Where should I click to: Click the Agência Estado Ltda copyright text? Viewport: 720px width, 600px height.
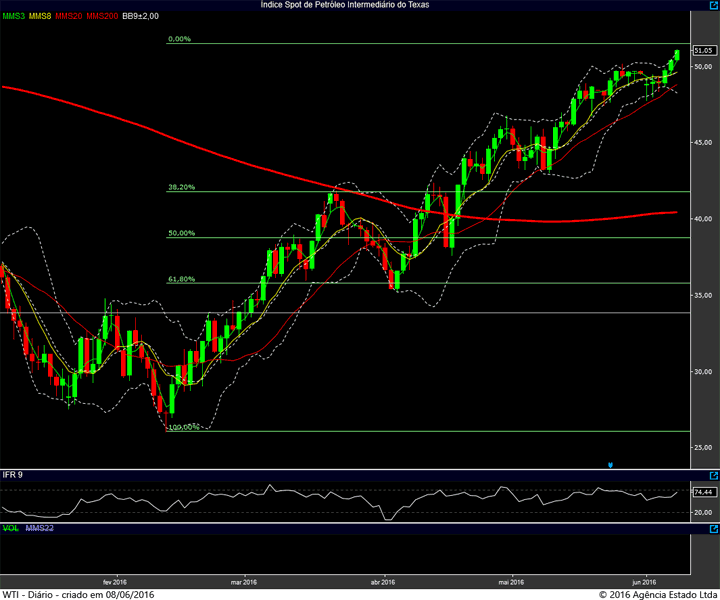click(x=658, y=595)
